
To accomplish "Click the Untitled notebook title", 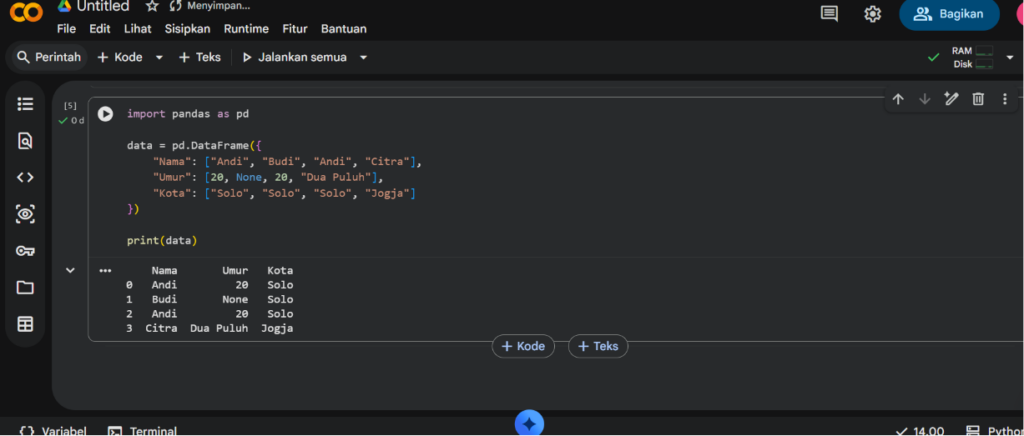I will pos(103,7).
